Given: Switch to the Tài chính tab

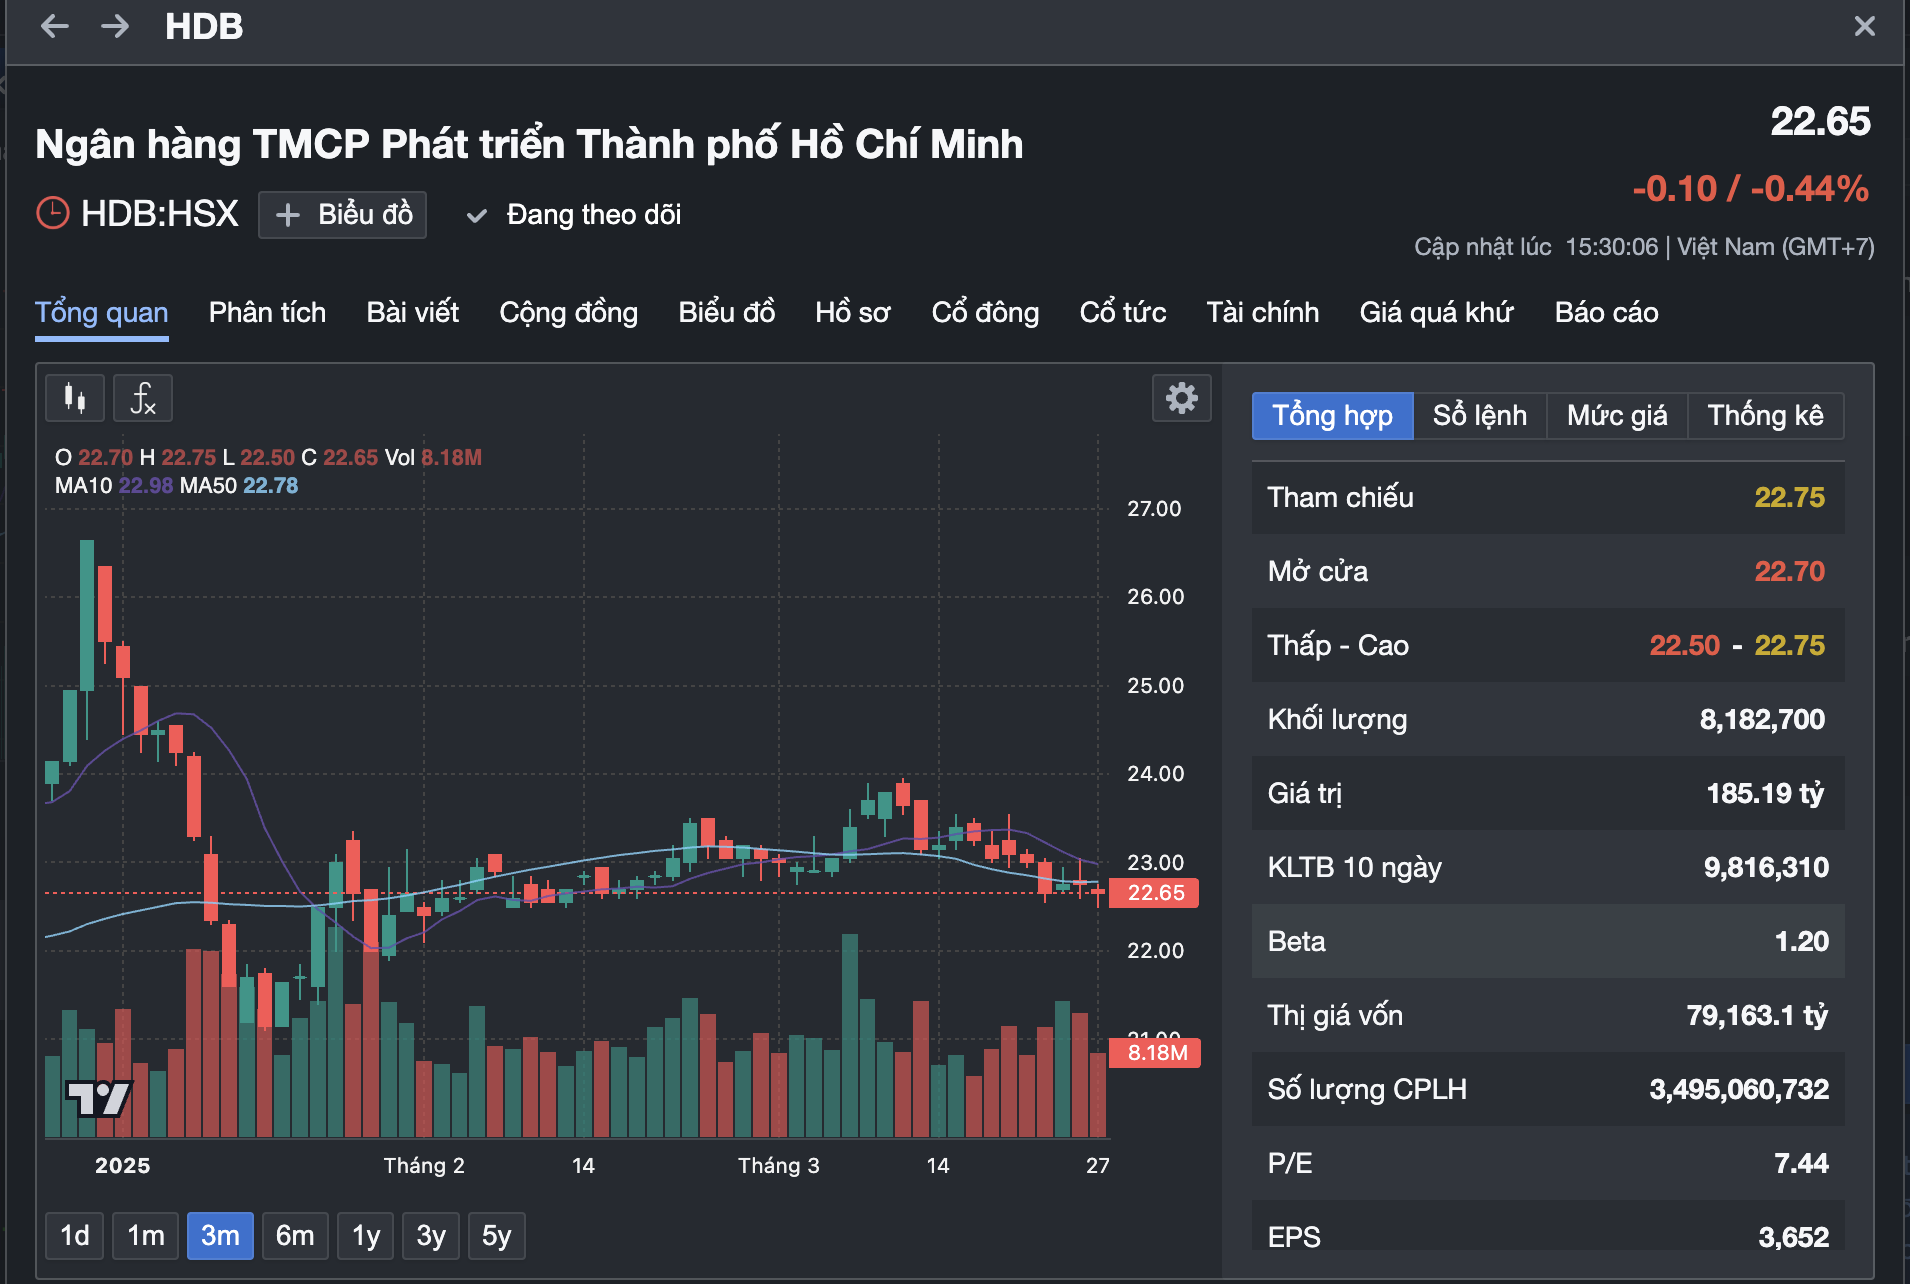Looking at the screenshot, I should (x=1262, y=312).
